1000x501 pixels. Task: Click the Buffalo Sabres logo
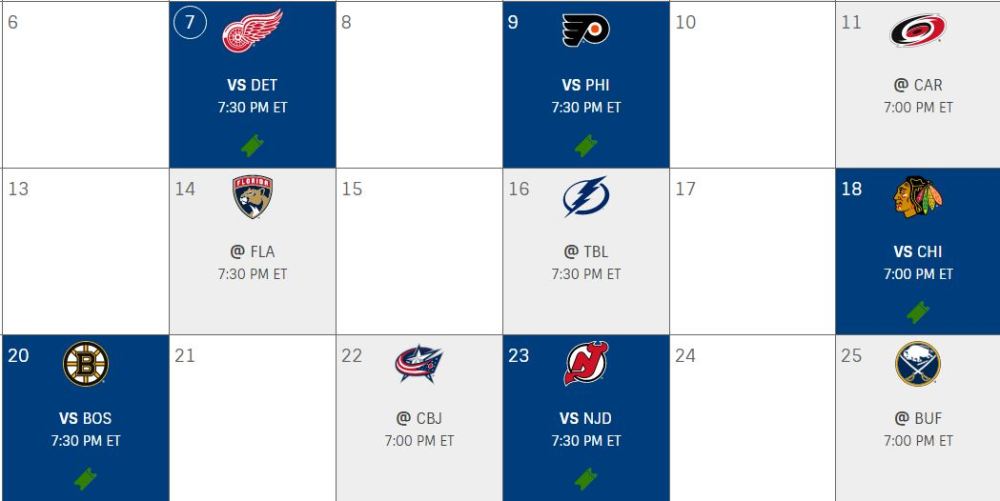[x=918, y=364]
